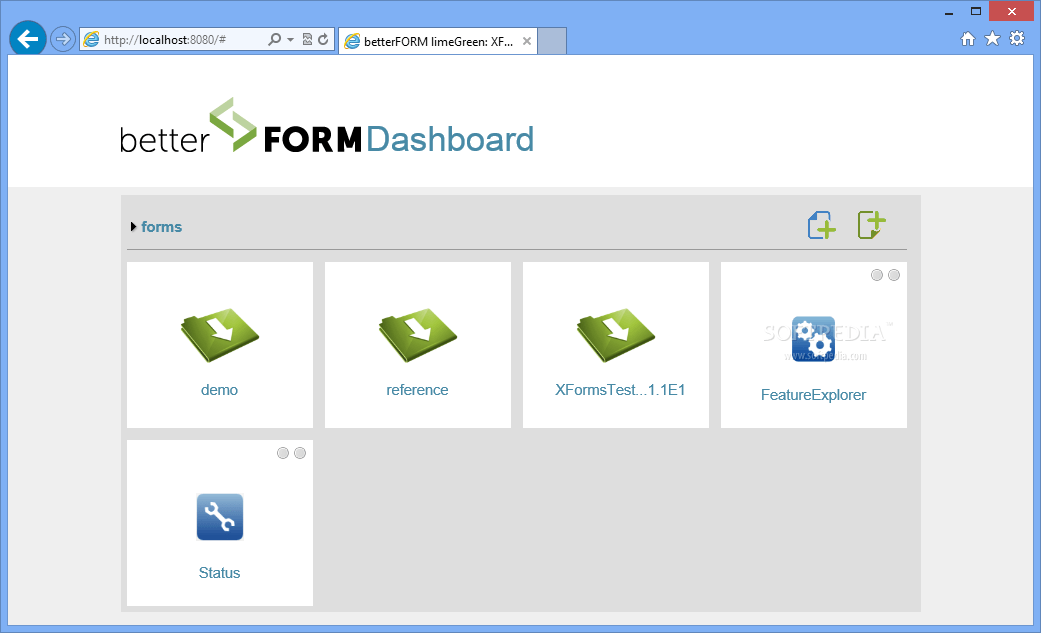The height and width of the screenshot is (633, 1041).
Task: Click the blue create new file icon
Action: point(821,225)
